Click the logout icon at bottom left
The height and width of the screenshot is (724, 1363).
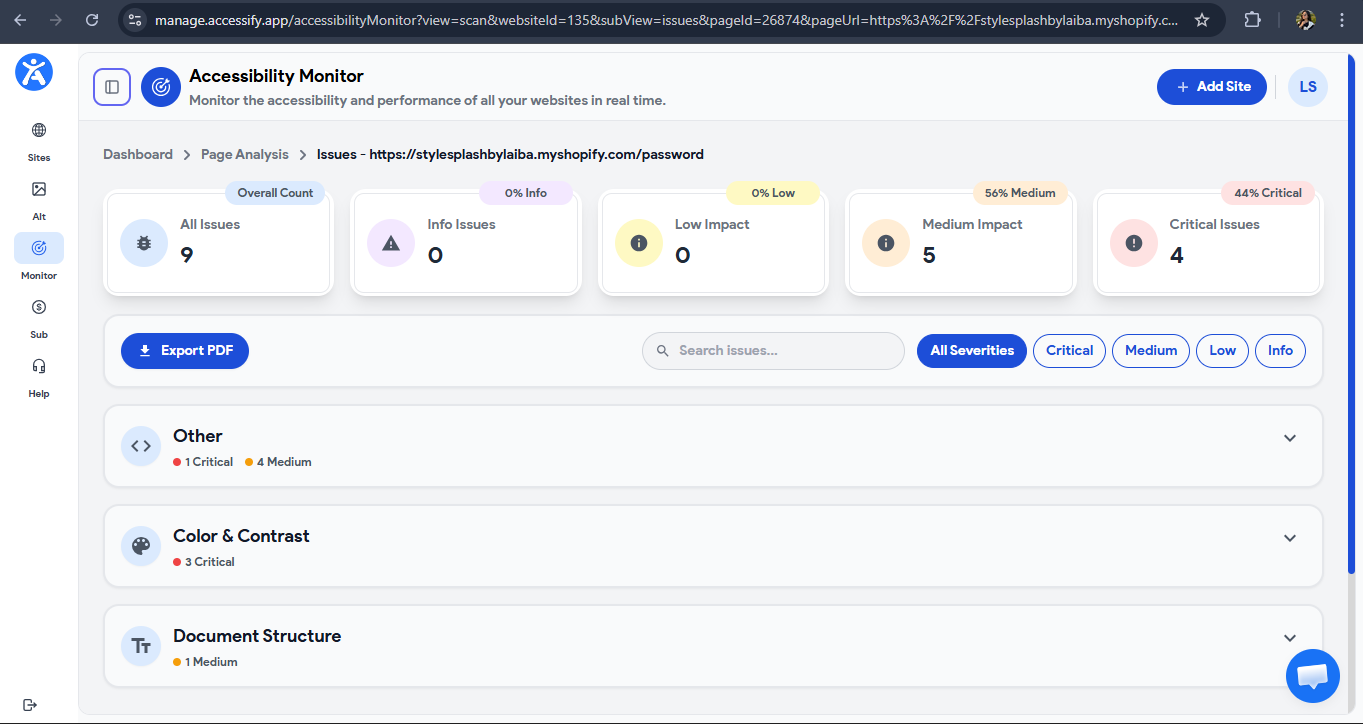[x=29, y=705]
